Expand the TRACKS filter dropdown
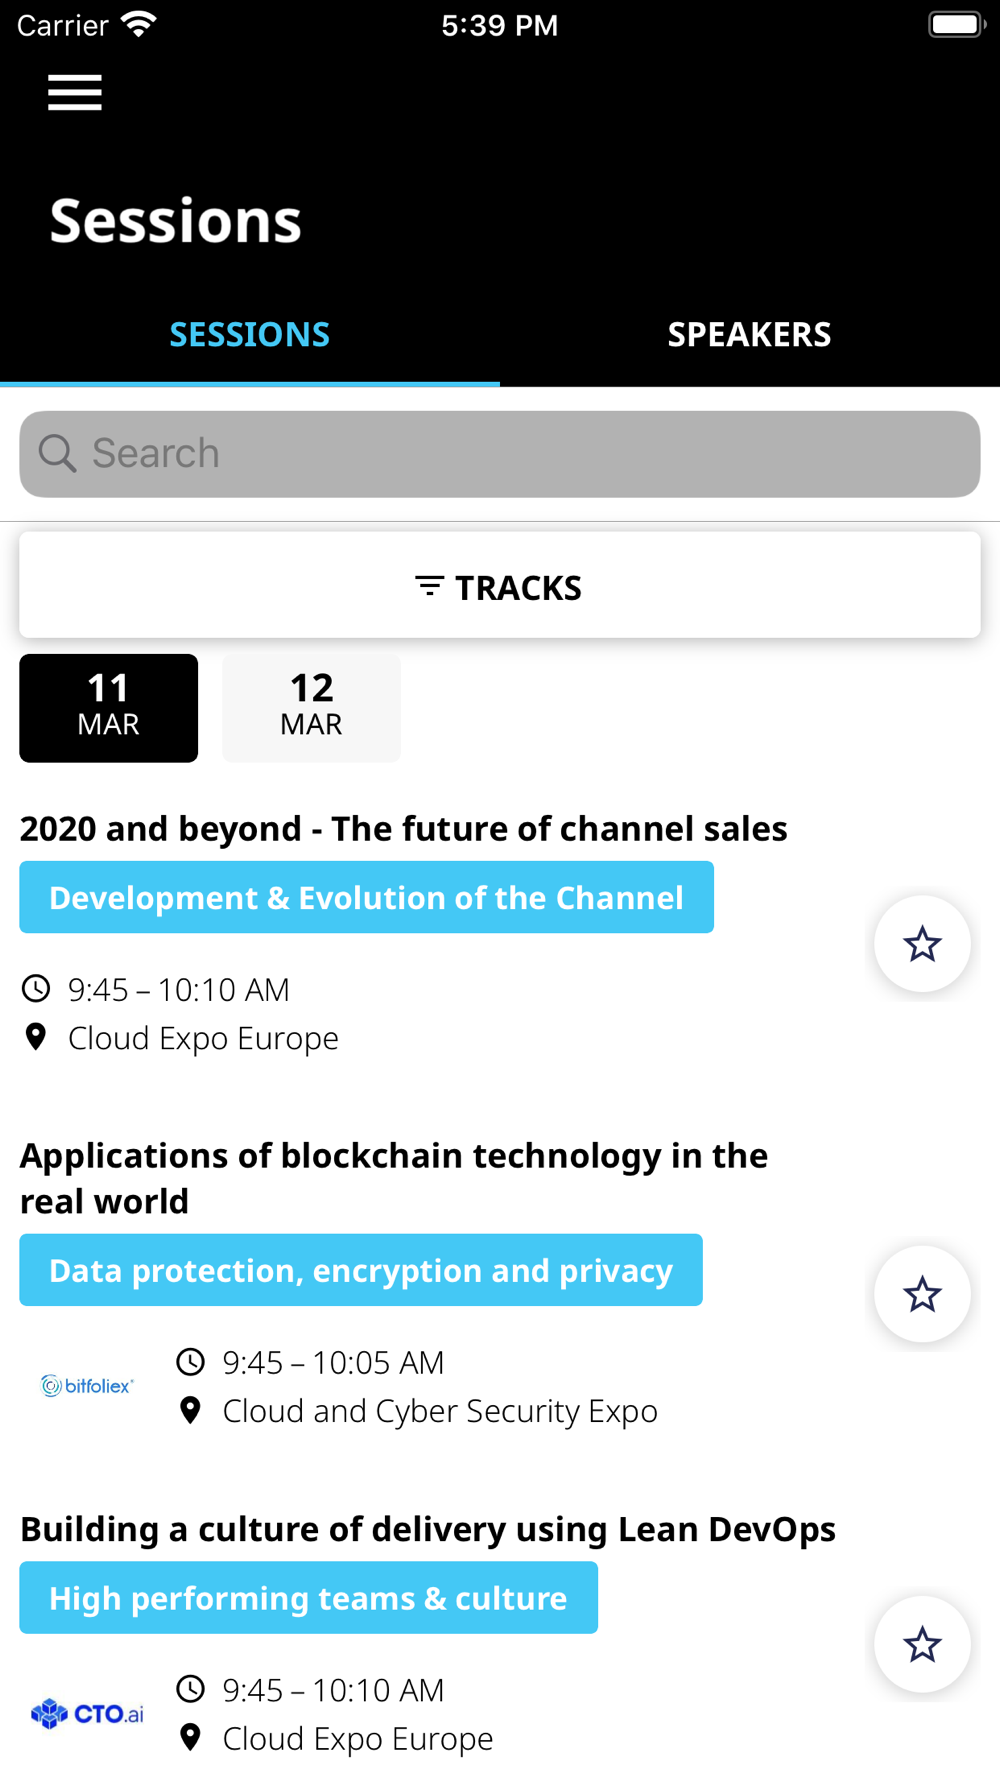 pyautogui.click(x=500, y=585)
